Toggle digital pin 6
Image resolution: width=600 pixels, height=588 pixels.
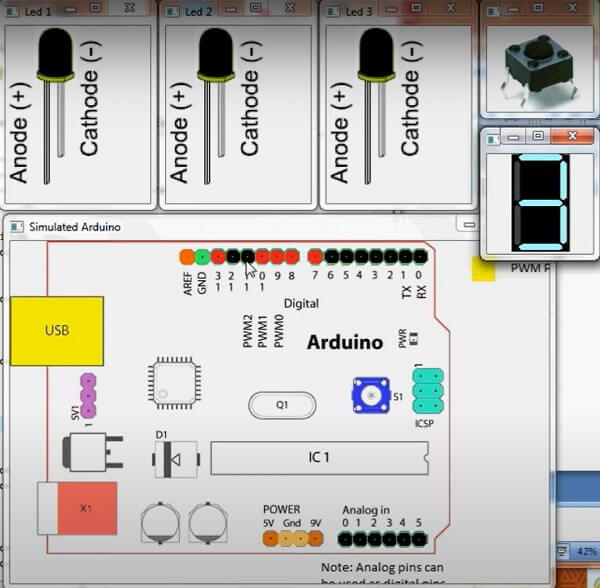(x=331, y=257)
